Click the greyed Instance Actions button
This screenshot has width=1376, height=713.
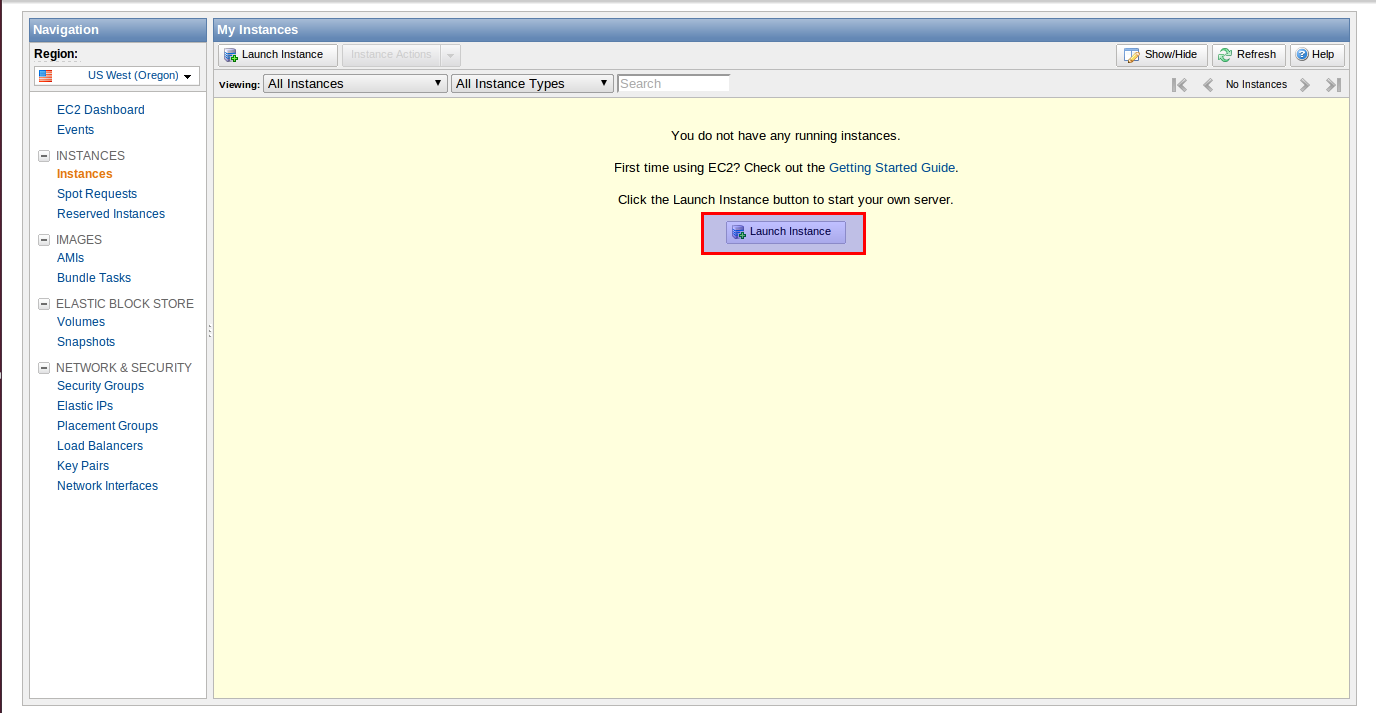392,55
